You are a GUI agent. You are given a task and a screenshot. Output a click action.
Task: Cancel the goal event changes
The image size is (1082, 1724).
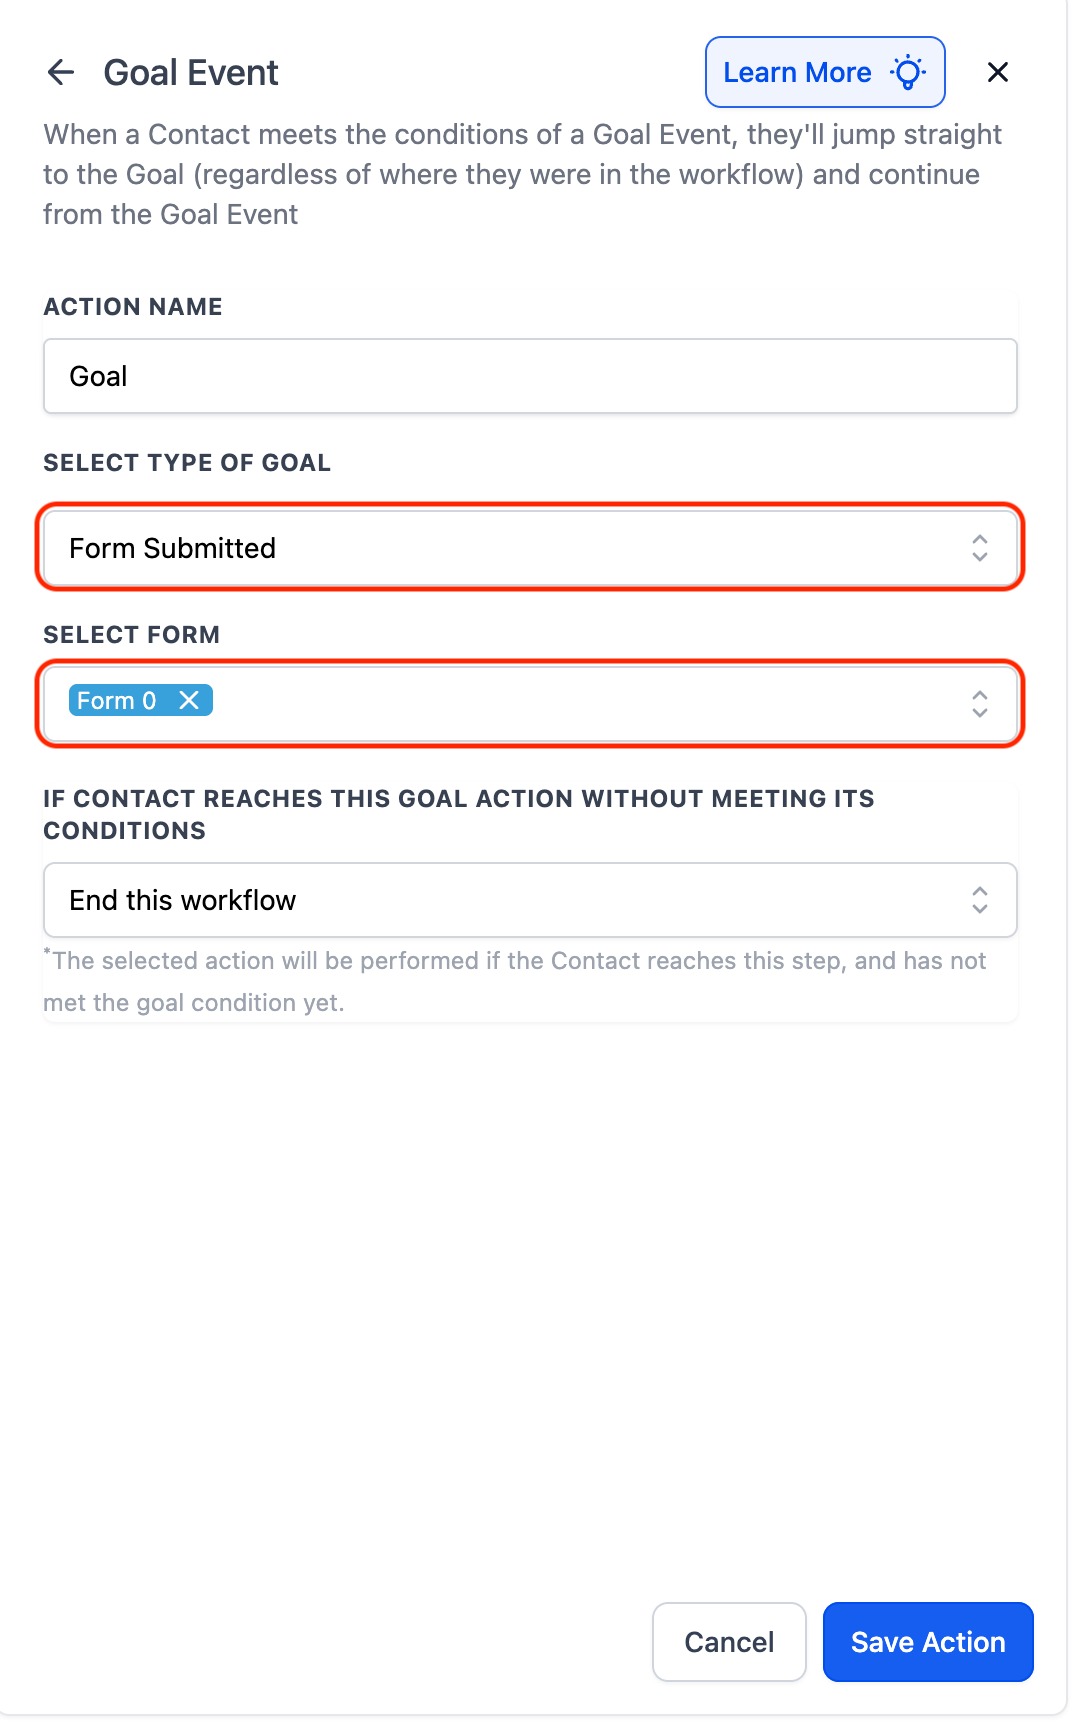[x=729, y=1642]
